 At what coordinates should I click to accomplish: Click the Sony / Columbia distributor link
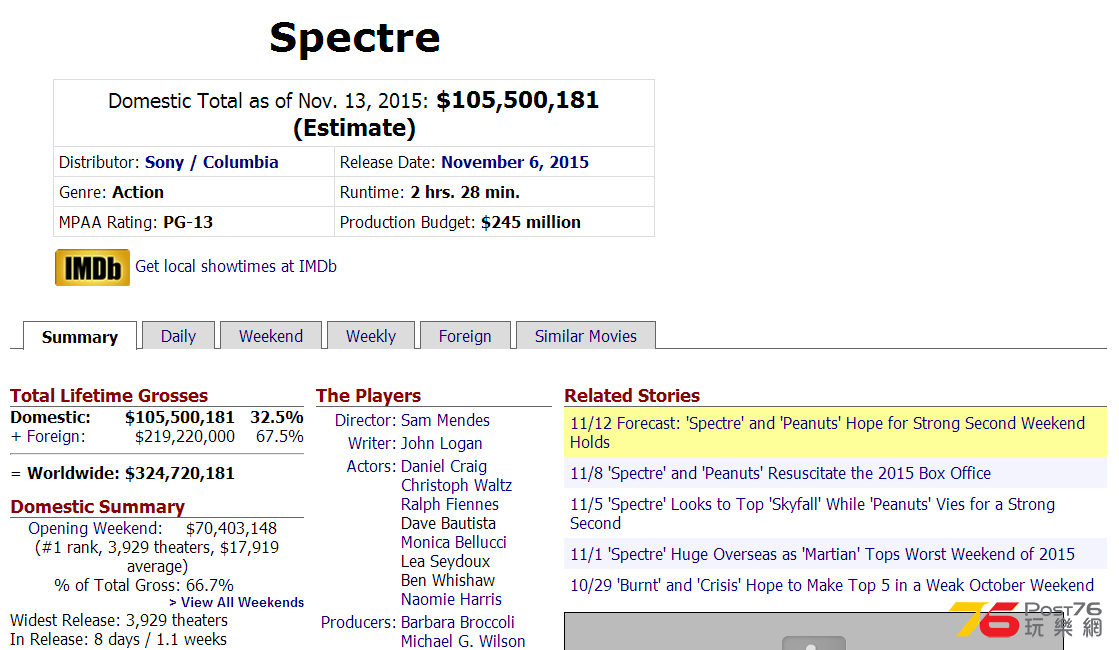(211, 162)
